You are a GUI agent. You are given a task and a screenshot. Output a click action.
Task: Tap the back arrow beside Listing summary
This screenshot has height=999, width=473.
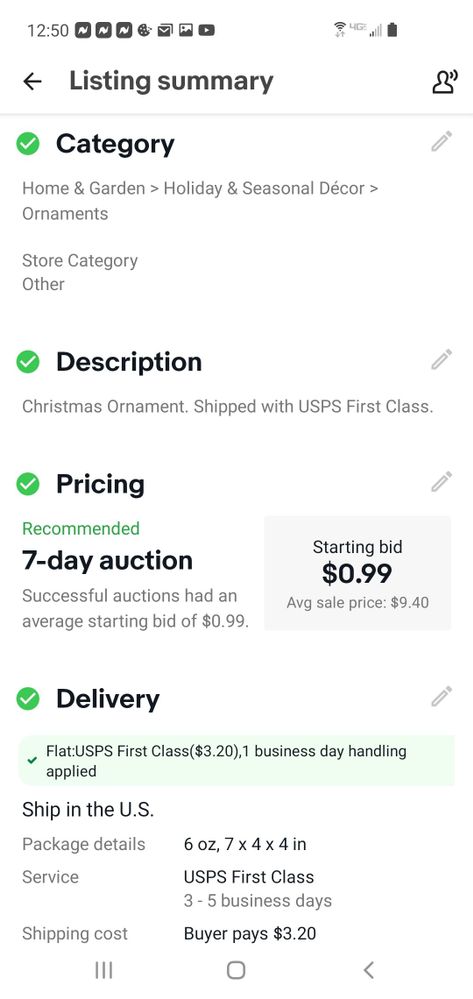[x=33, y=81]
